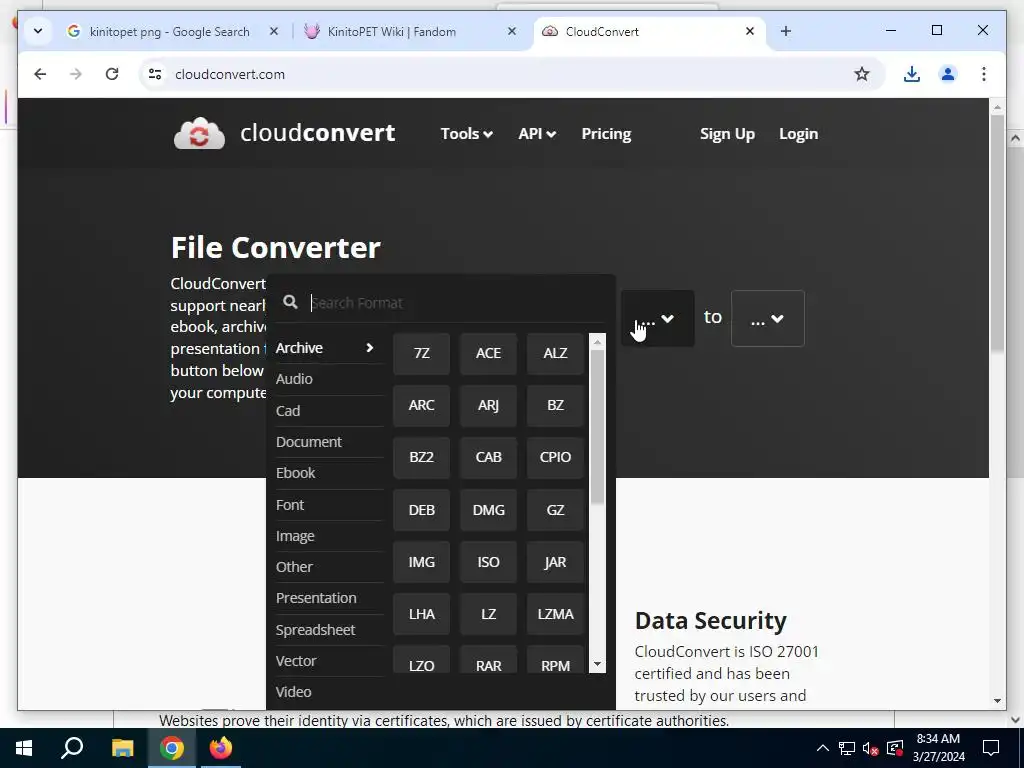The width and height of the screenshot is (1024, 768).
Task: Open Chrome downloads icon
Action: (x=912, y=74)
